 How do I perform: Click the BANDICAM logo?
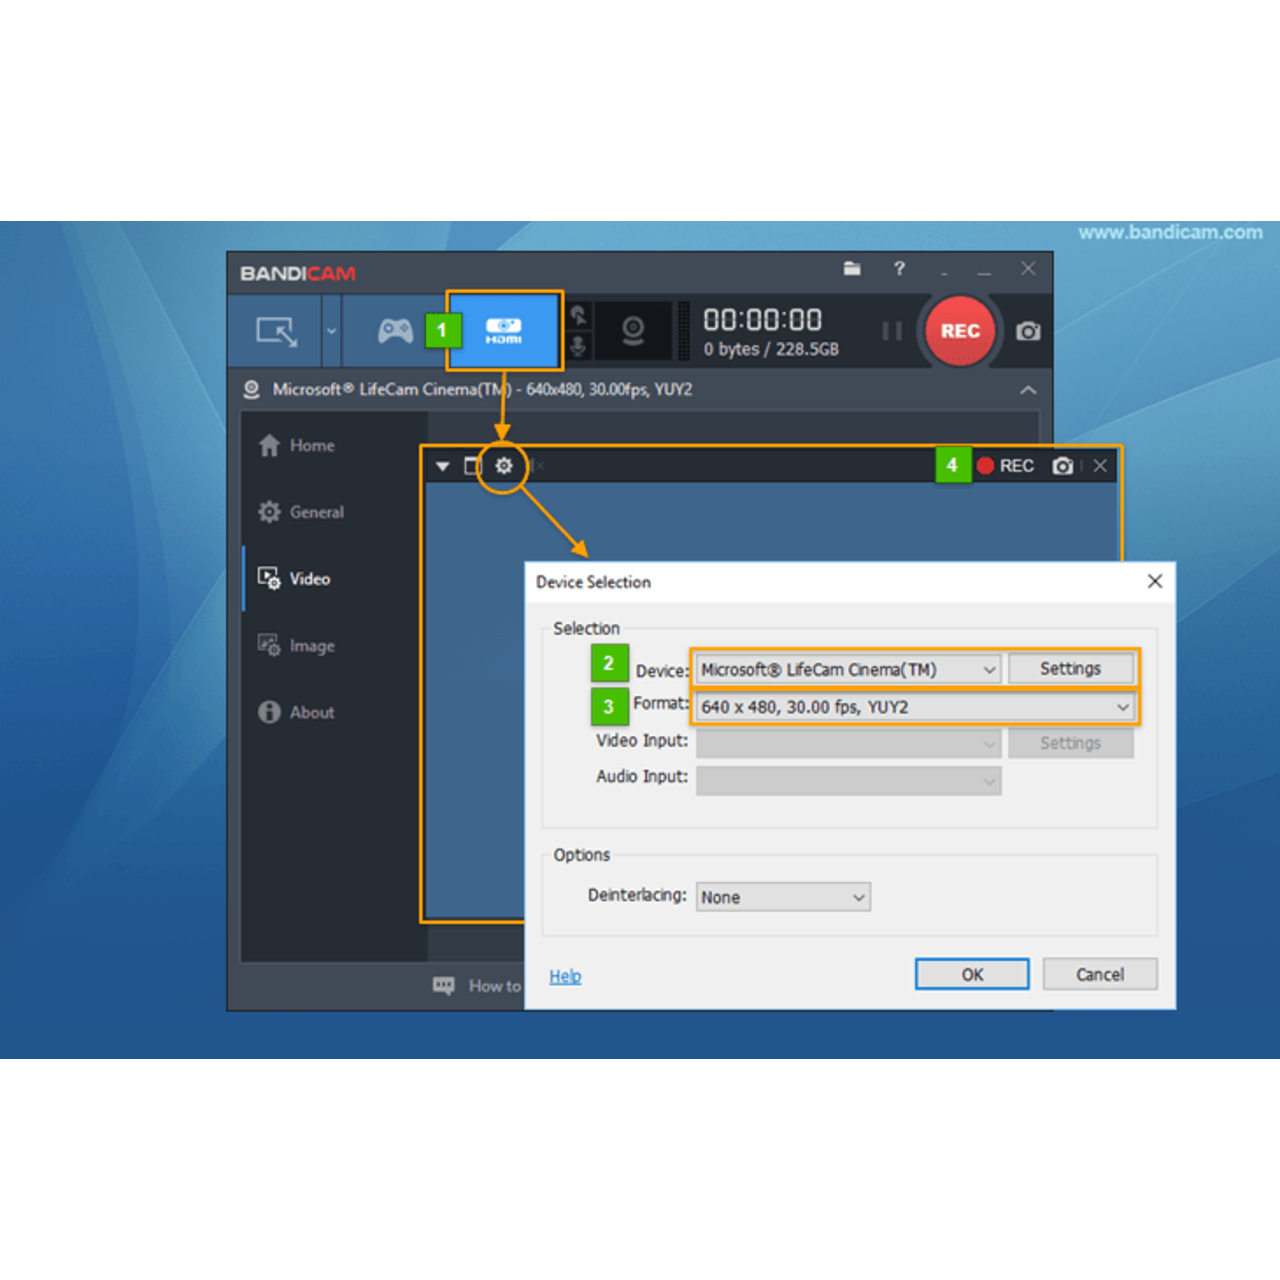(x=298, y=273)
